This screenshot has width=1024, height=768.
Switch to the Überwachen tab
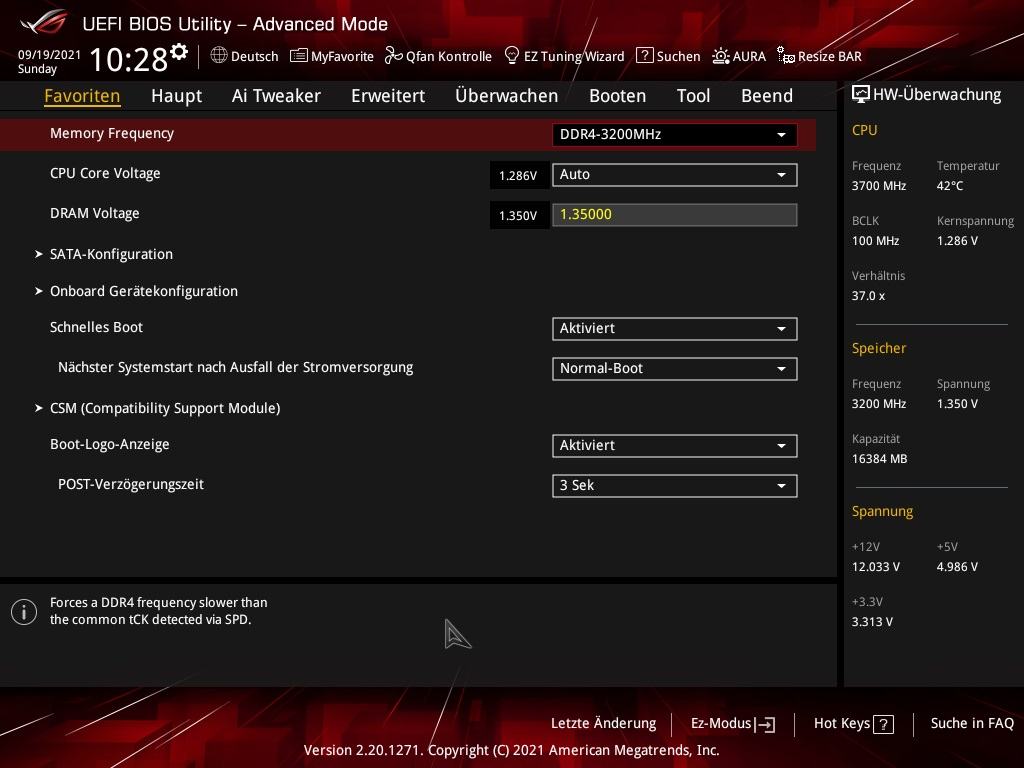pos(507,96)
